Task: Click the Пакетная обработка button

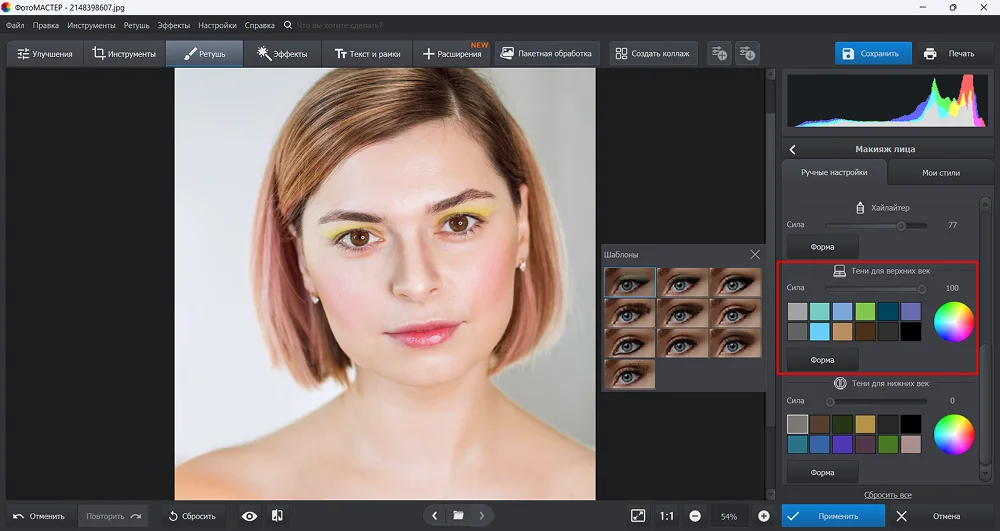Action: pyautogui.click(x=547, y=54)
